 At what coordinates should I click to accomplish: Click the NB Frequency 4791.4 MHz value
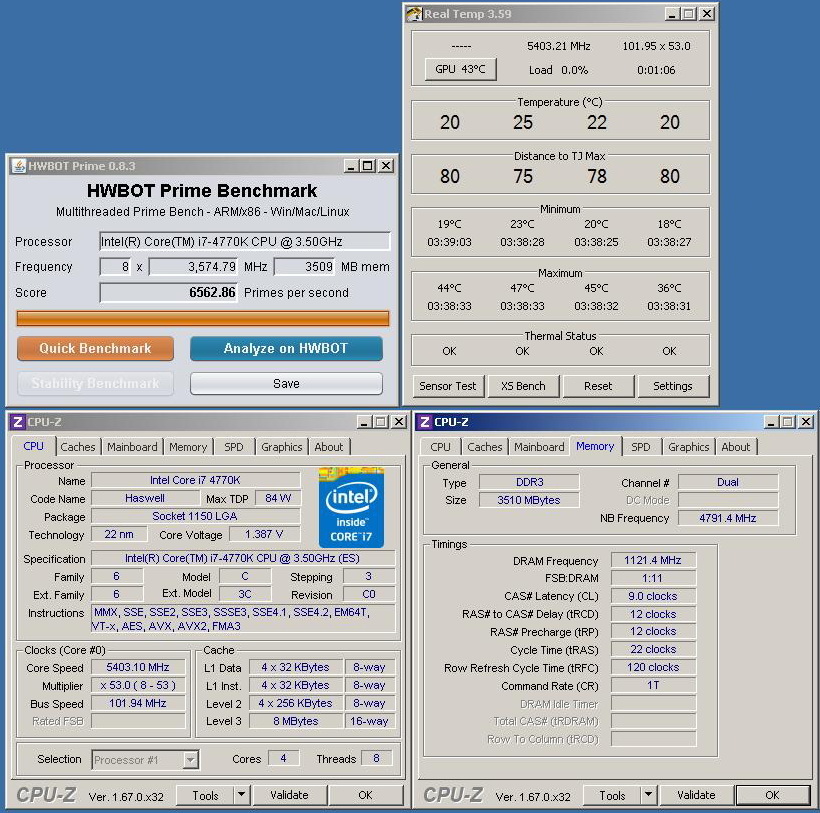click(x=728, y=518)
